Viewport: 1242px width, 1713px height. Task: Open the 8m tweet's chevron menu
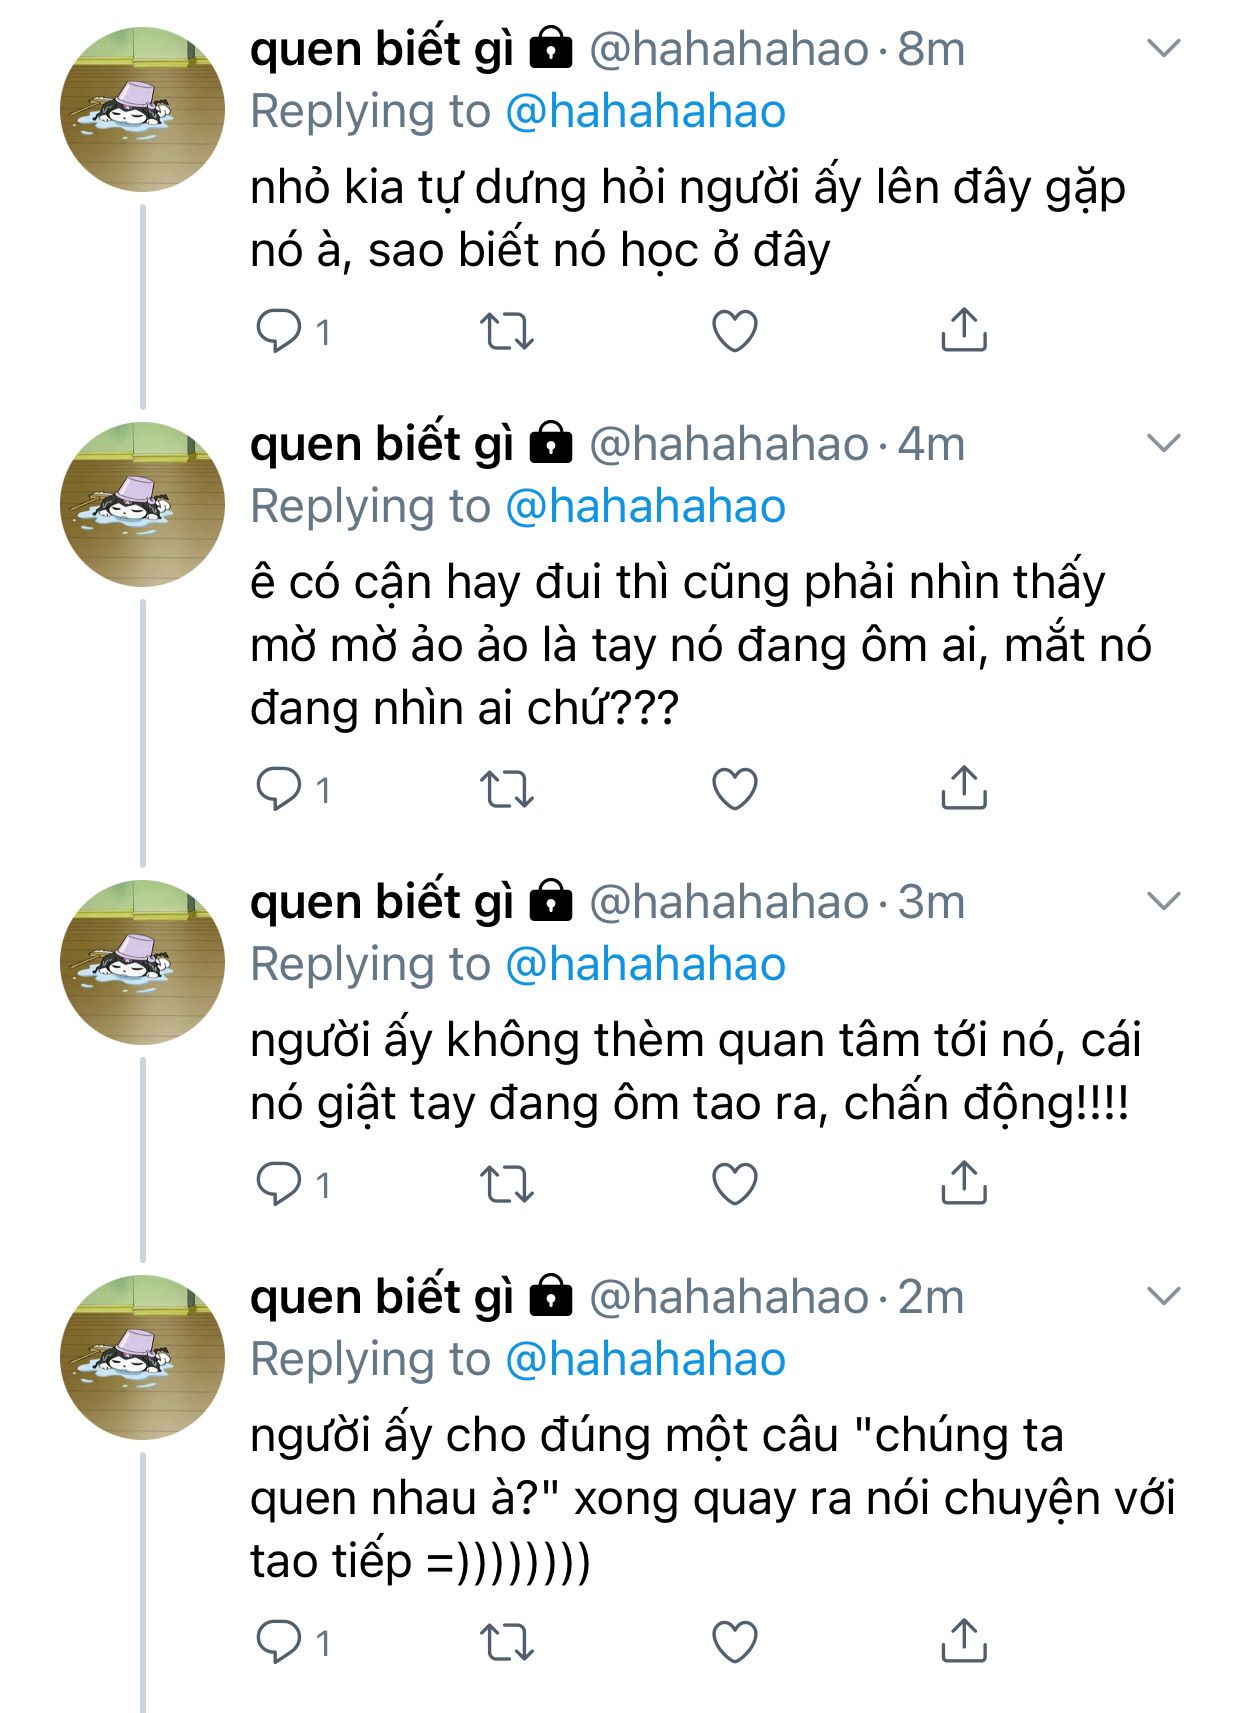(1164, 48)
